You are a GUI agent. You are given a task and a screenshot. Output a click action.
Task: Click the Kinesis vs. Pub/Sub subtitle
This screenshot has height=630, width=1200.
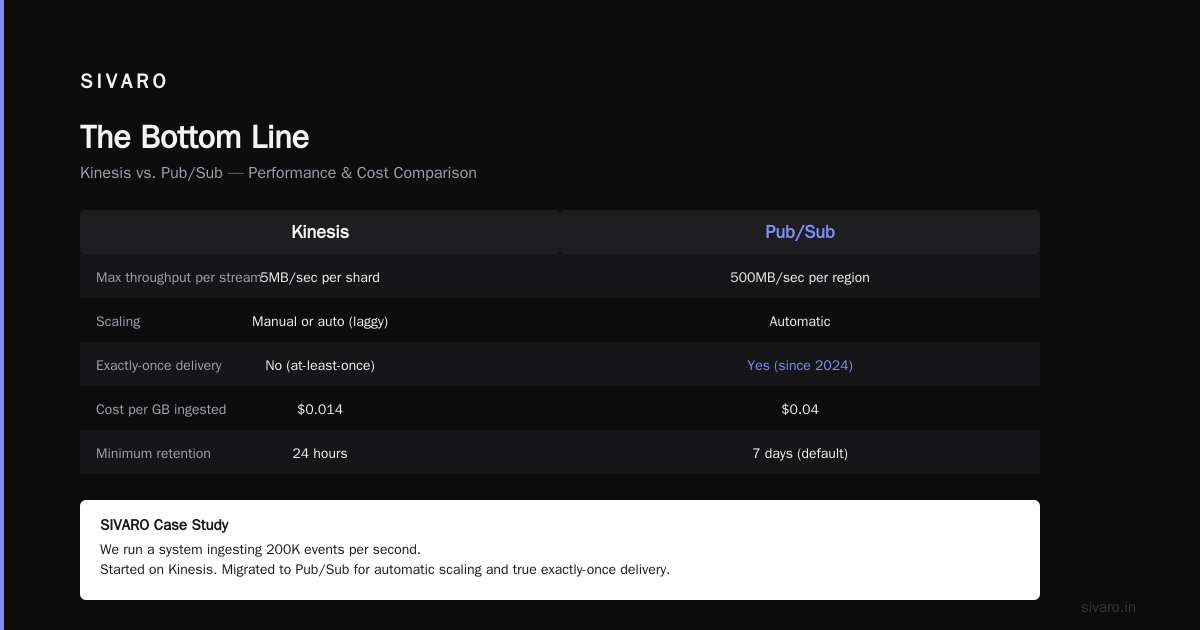click(x=278, y=173)
